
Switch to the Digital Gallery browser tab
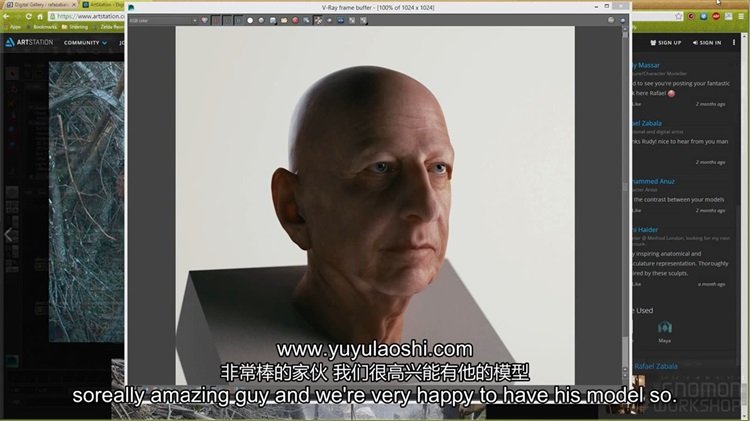tap(39, 5)
